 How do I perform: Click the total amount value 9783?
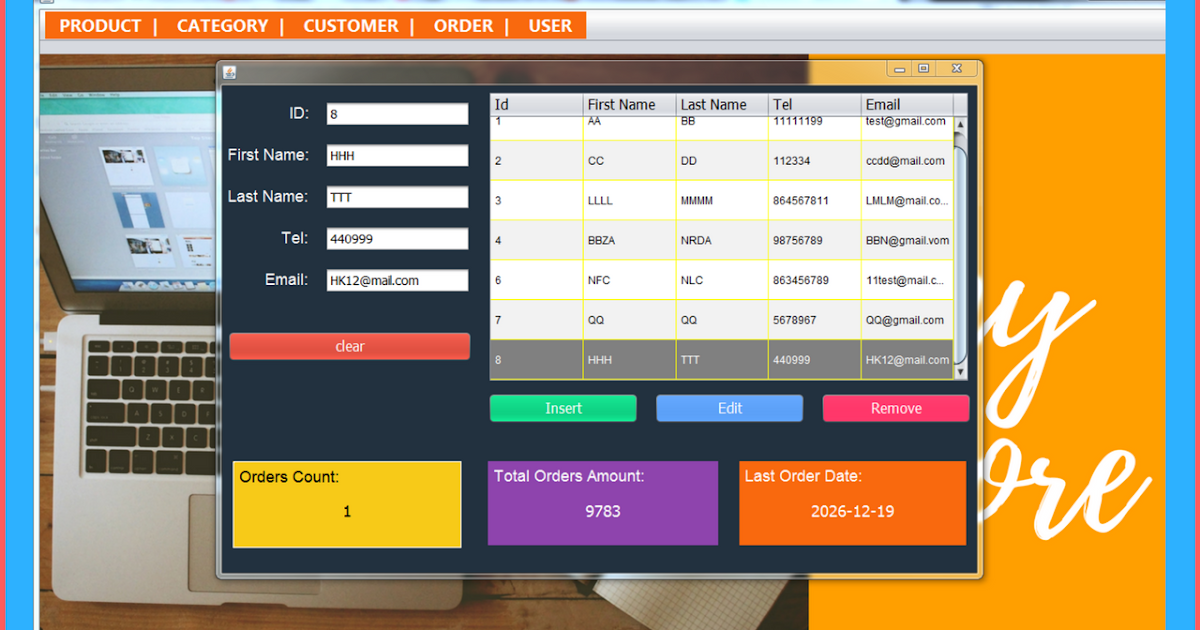pos(603,511)
